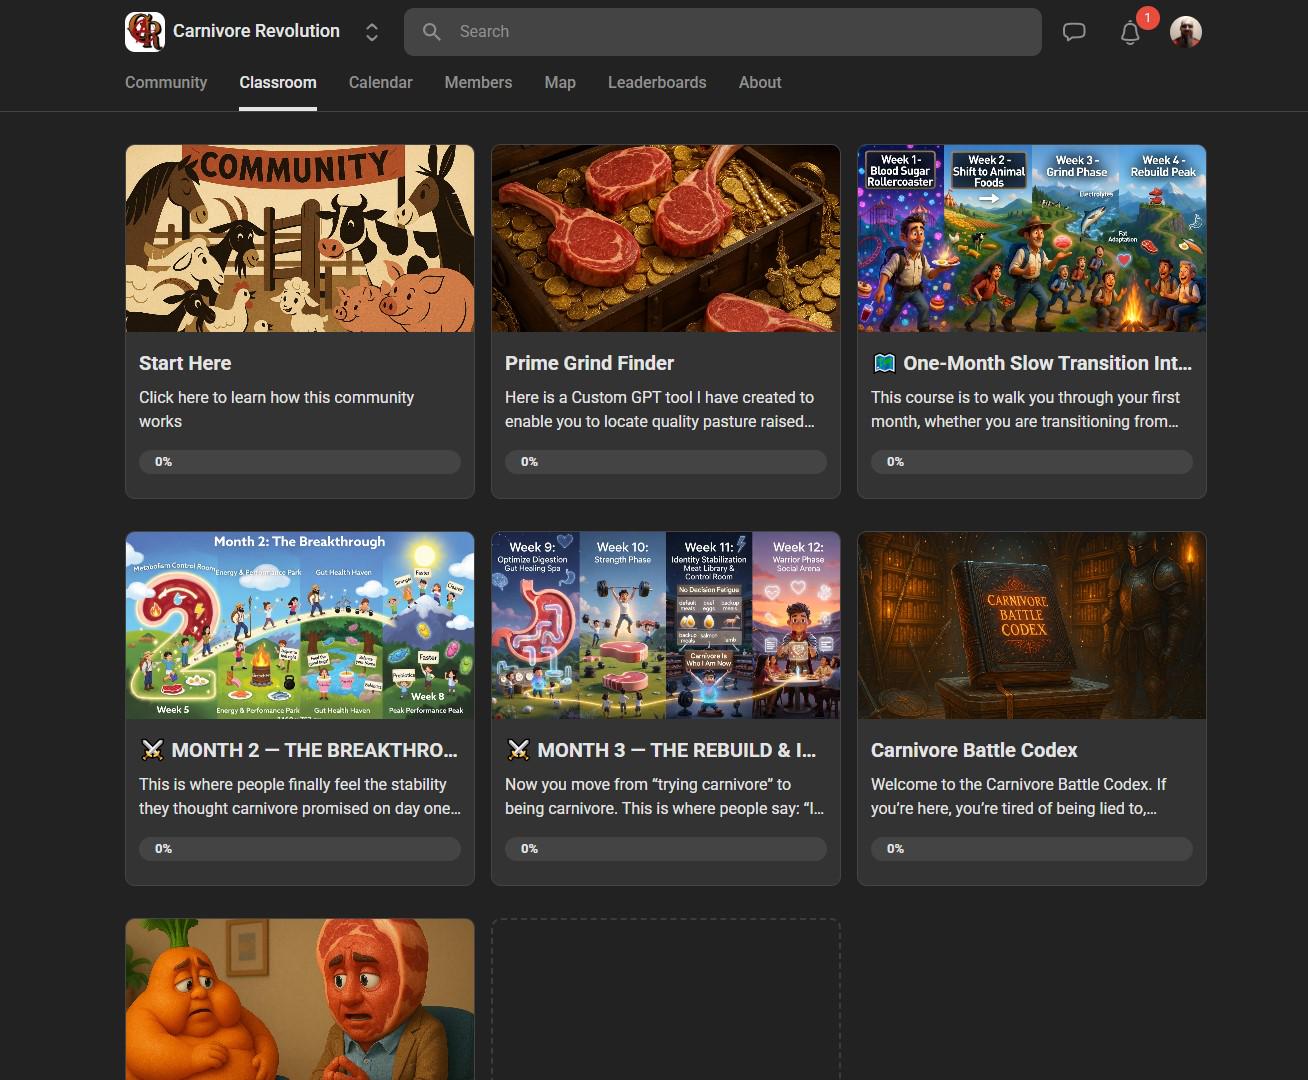Screen dimensions: 1308x1080
Task: Open the Prime Grind Finder course title
Action: (x=589, y=364)
